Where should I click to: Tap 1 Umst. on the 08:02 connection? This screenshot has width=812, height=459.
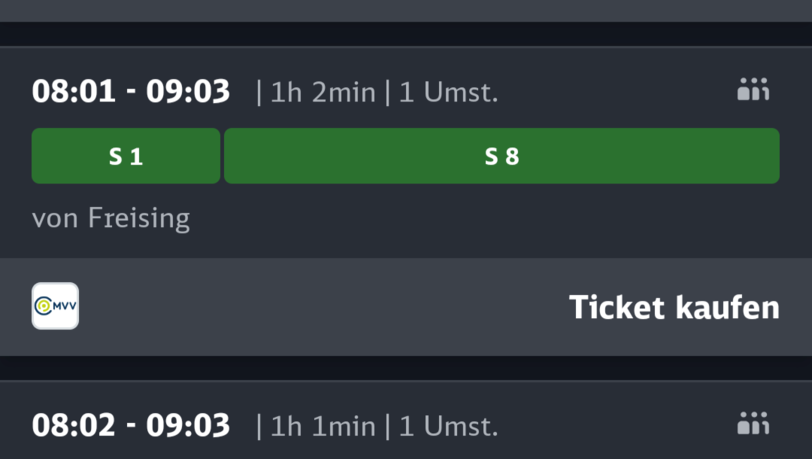[x=448, y=426]
